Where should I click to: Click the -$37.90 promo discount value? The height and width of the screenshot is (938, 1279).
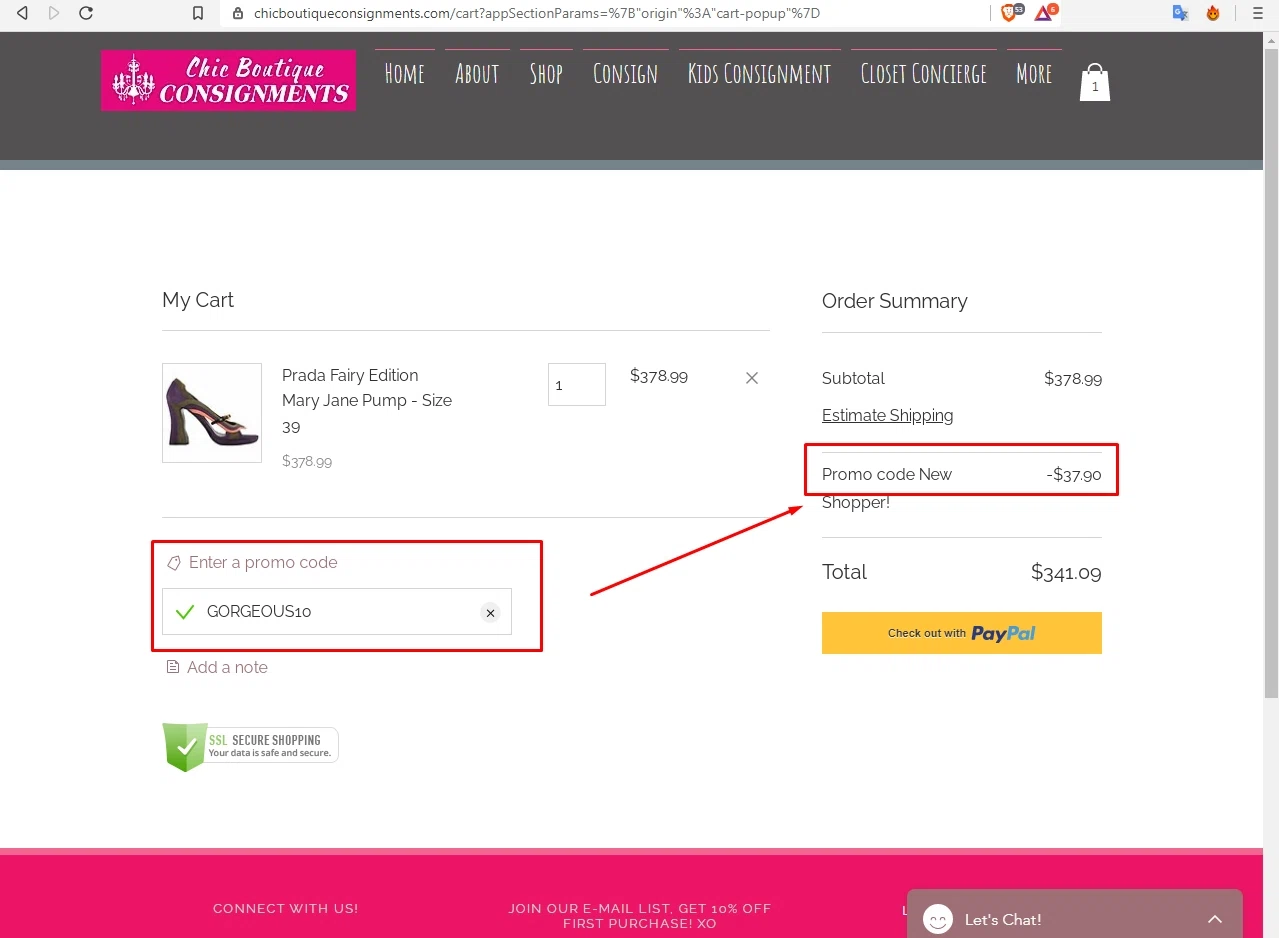coord(1074,475)
